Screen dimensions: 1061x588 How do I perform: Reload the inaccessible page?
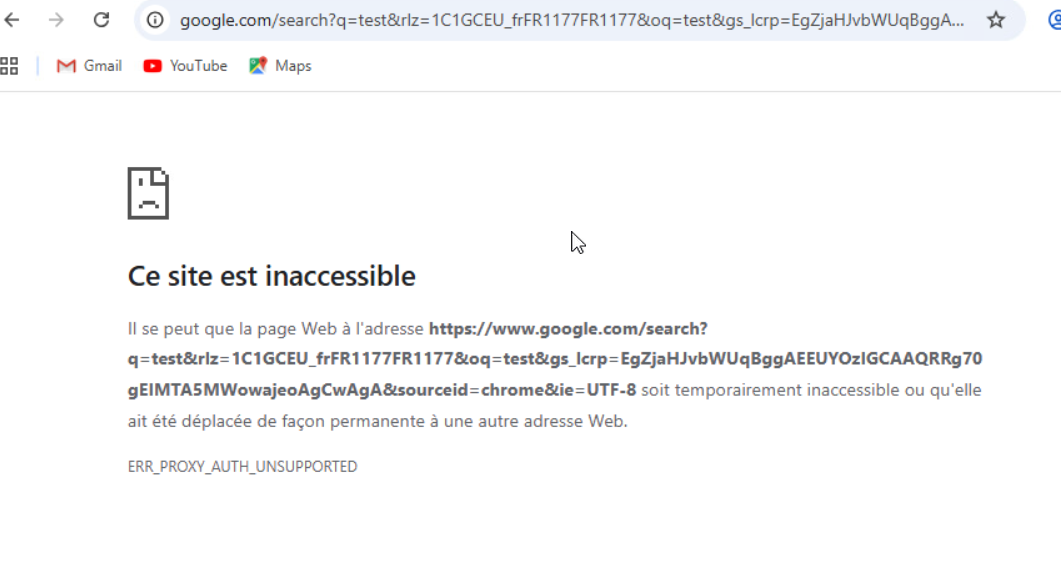101,20
